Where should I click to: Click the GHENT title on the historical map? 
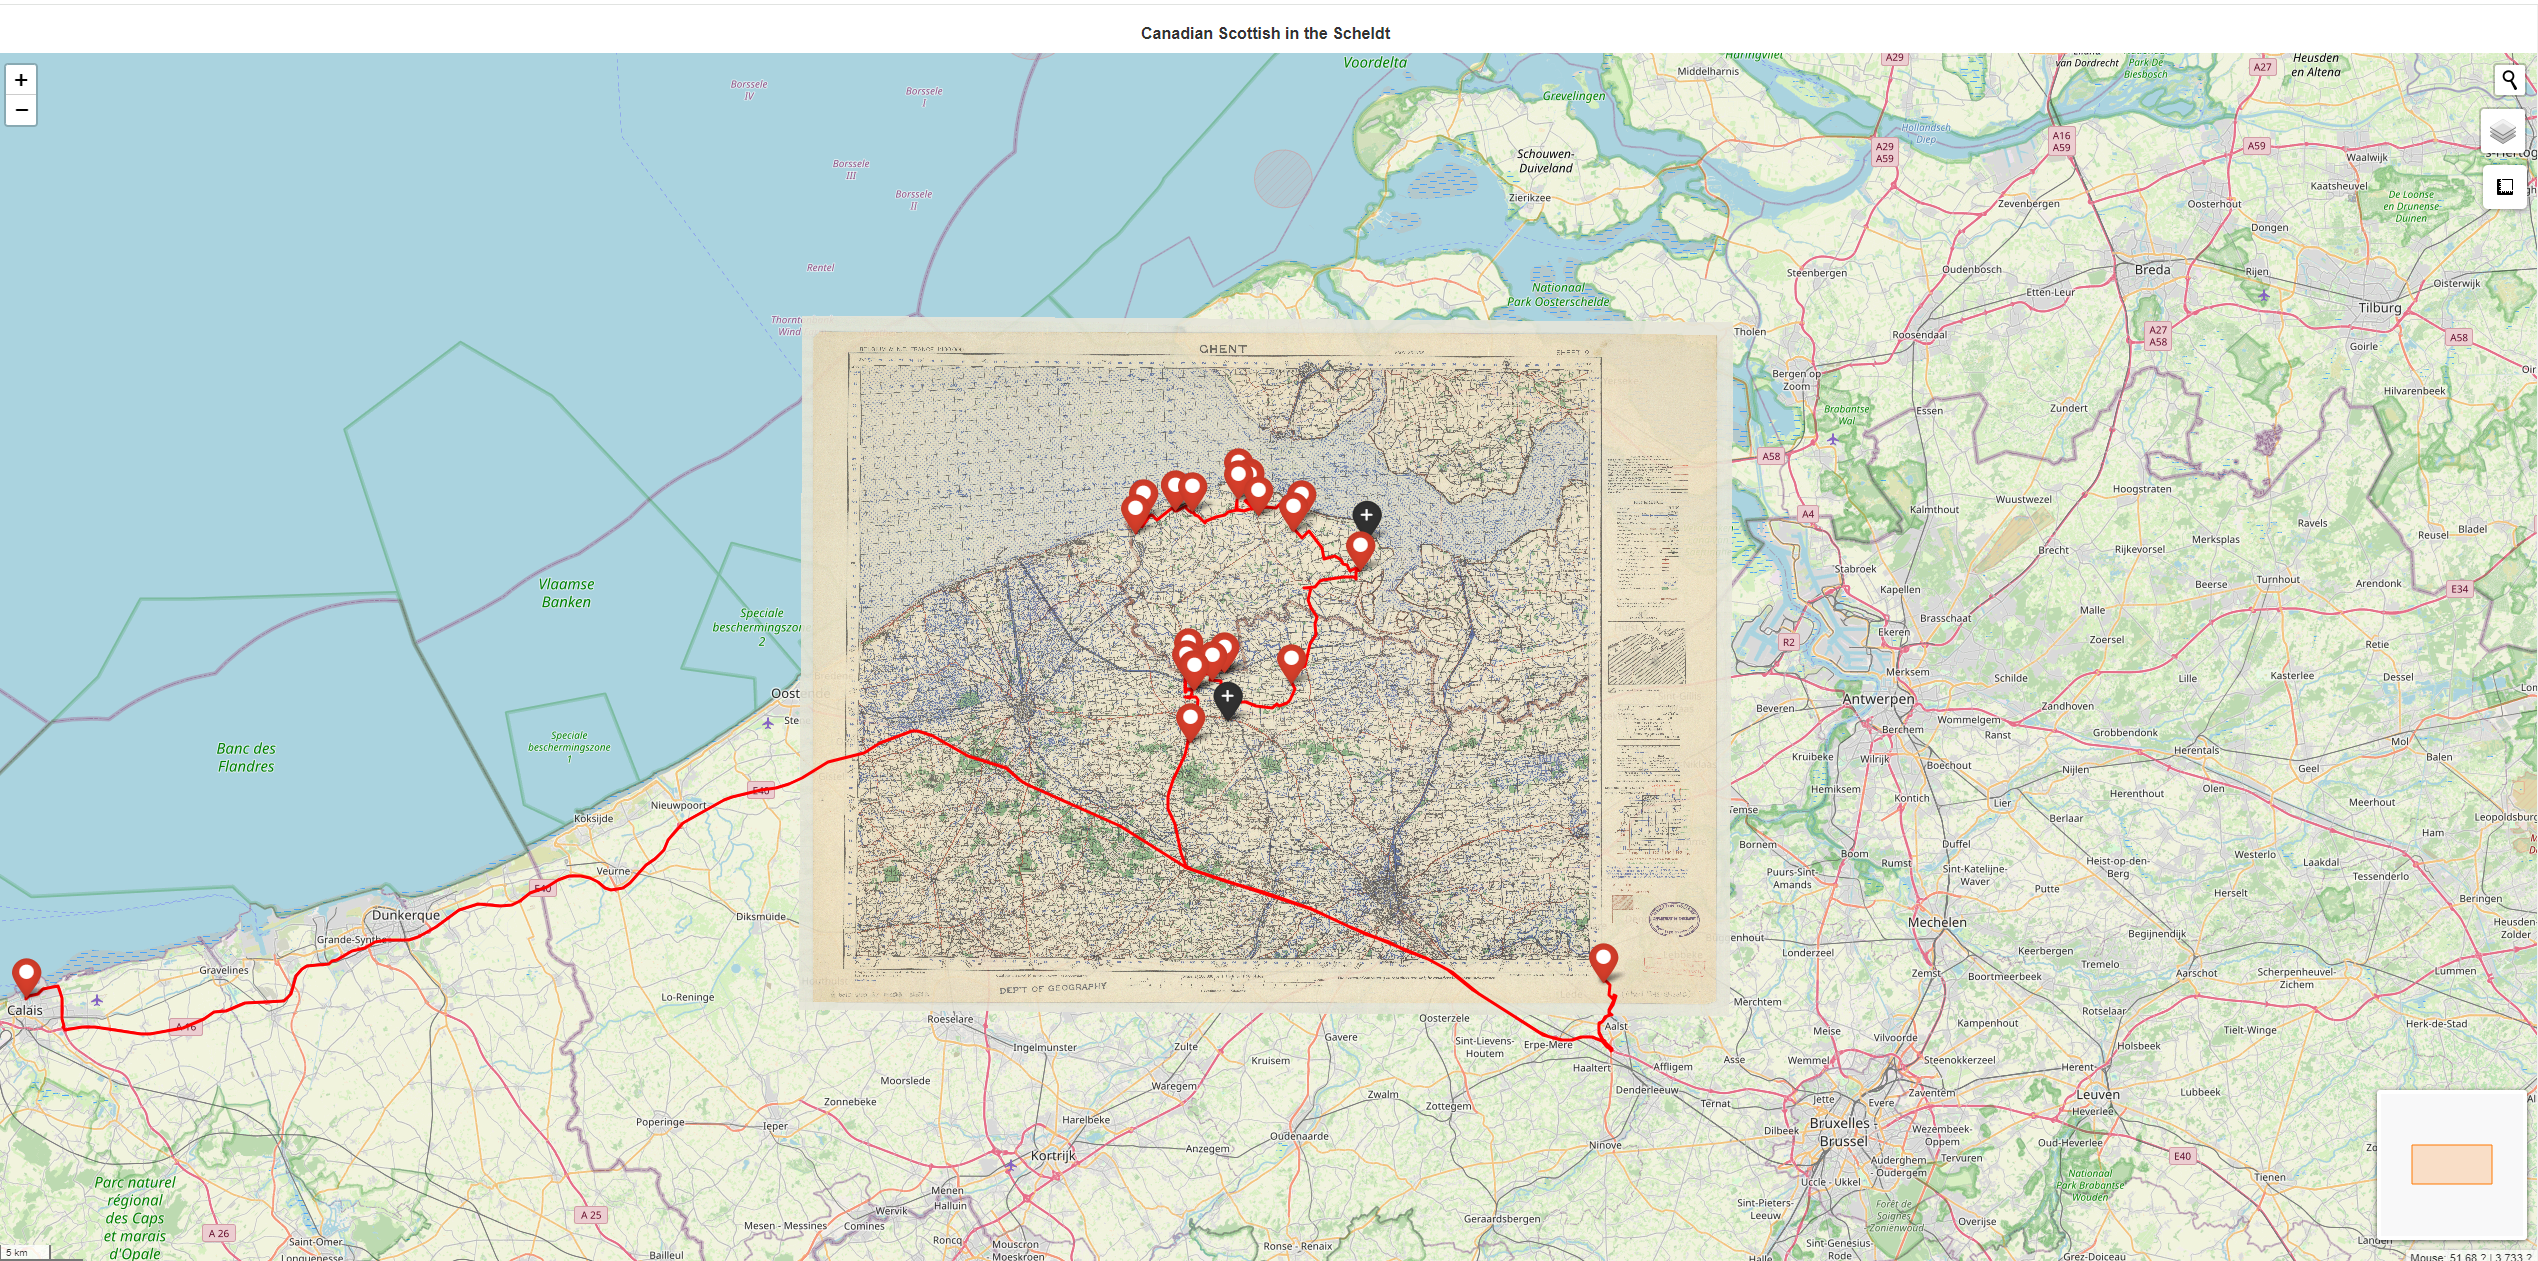pyautogui.click(x=1223, y=349)
